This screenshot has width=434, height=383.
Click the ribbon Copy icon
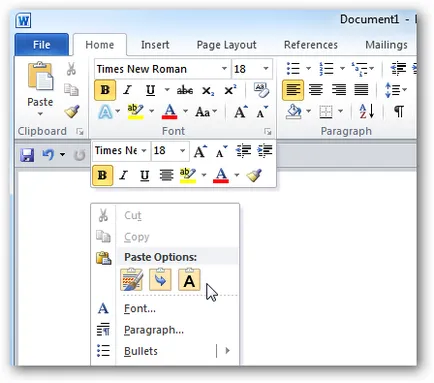point(71,90)
